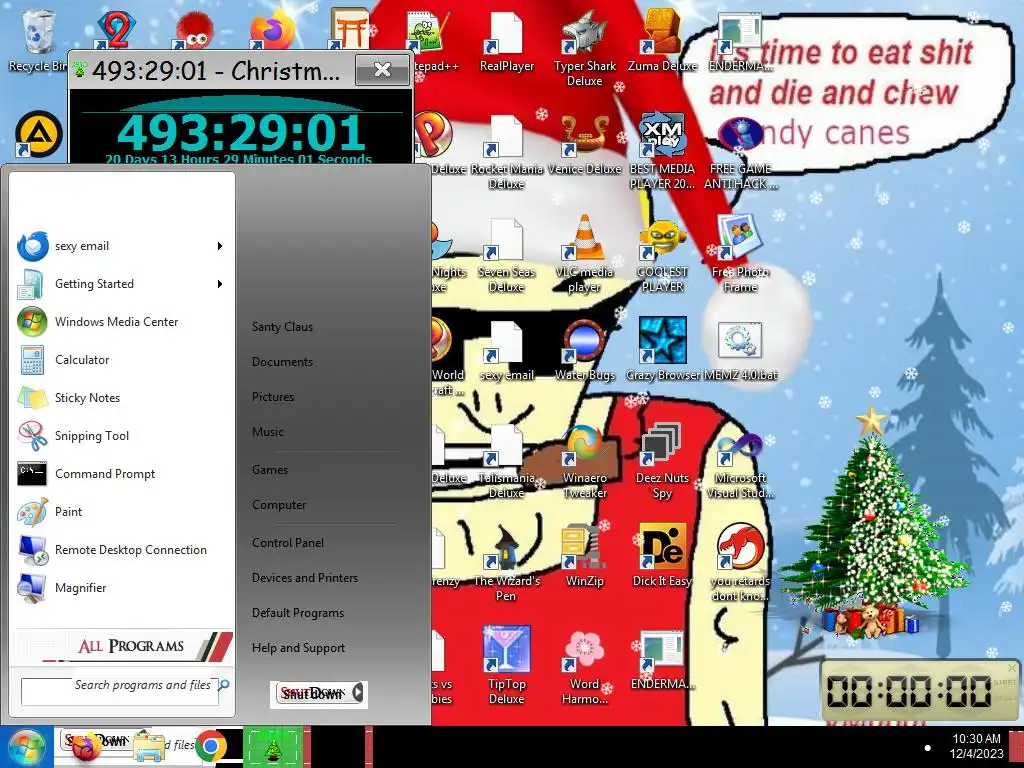
Task: Launch Water Bugs desktop shortcut
Action: pyautogui.click(x=584, y=351)
